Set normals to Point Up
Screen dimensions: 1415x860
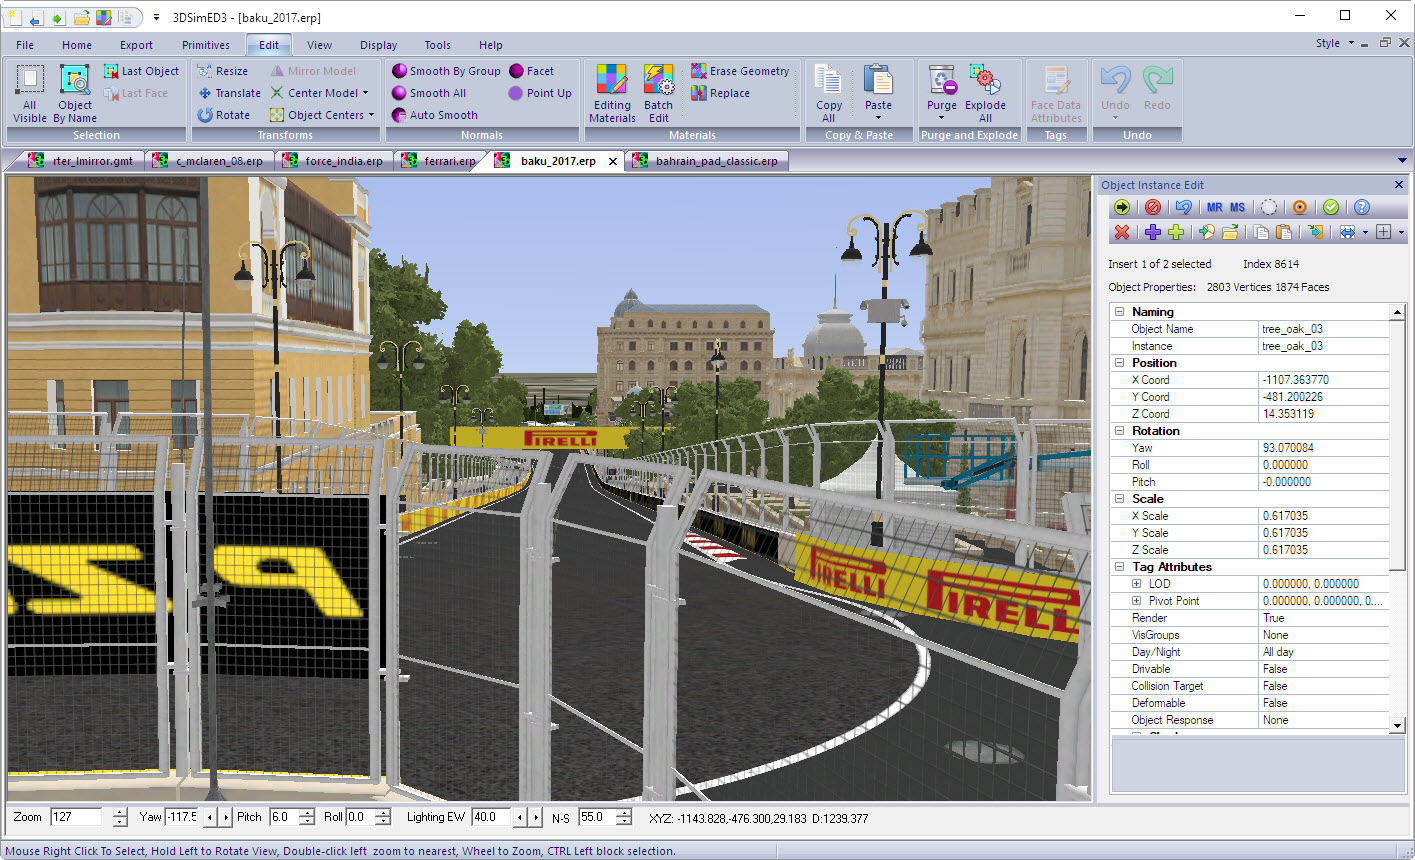pos(540,93)
